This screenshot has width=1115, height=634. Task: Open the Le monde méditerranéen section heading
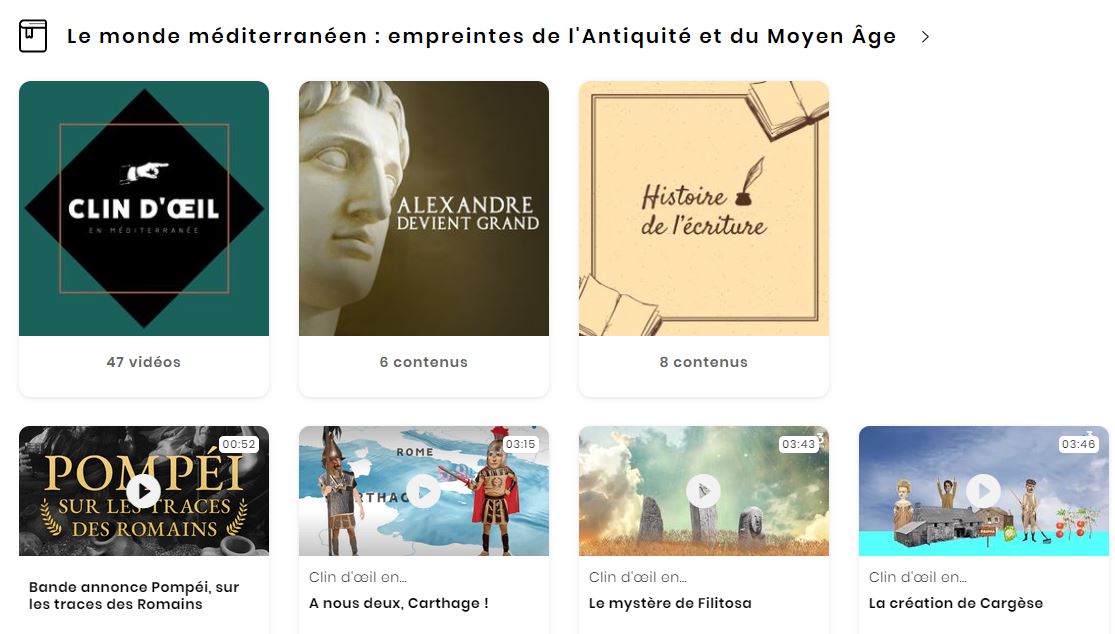click(481, 36)
